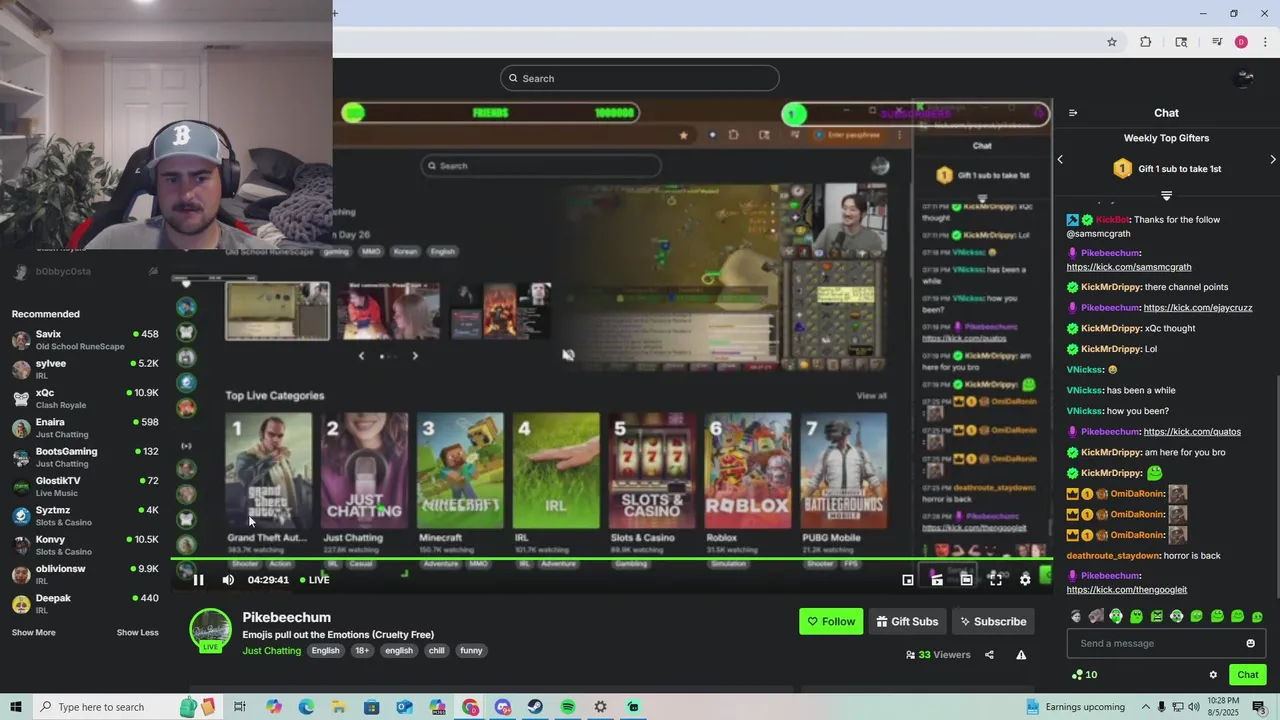Open Chrome three-dot menu
Viewport: 1280px width, 720px height.
(1265, 42)
